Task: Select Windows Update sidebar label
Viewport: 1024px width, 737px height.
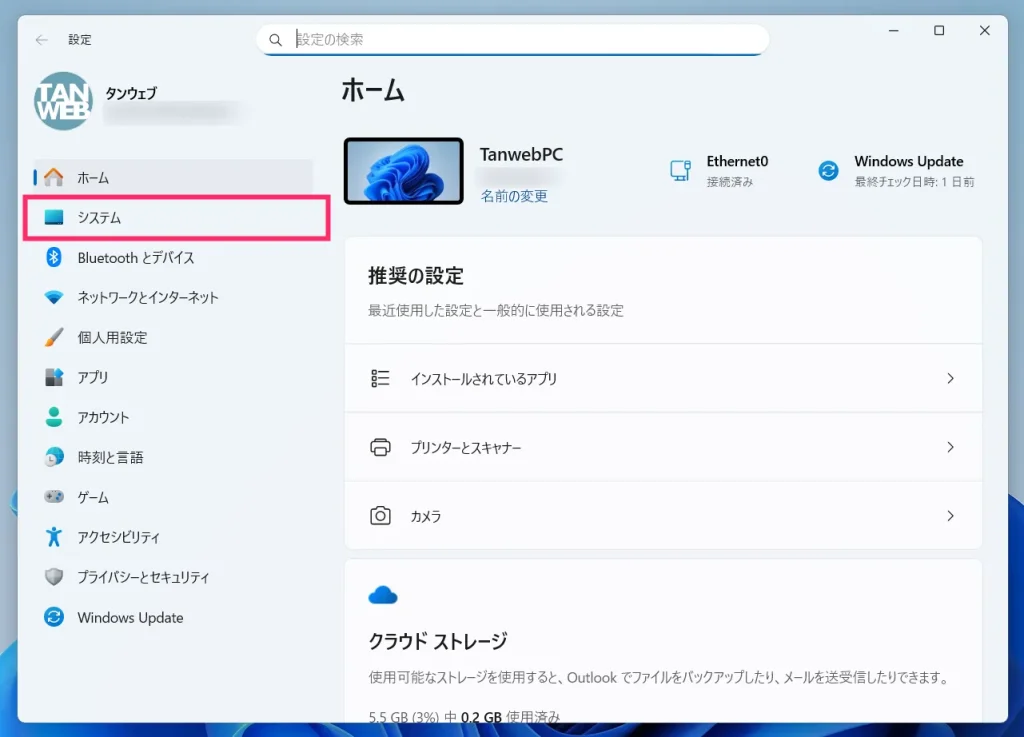Action: (x=130, y=618)
